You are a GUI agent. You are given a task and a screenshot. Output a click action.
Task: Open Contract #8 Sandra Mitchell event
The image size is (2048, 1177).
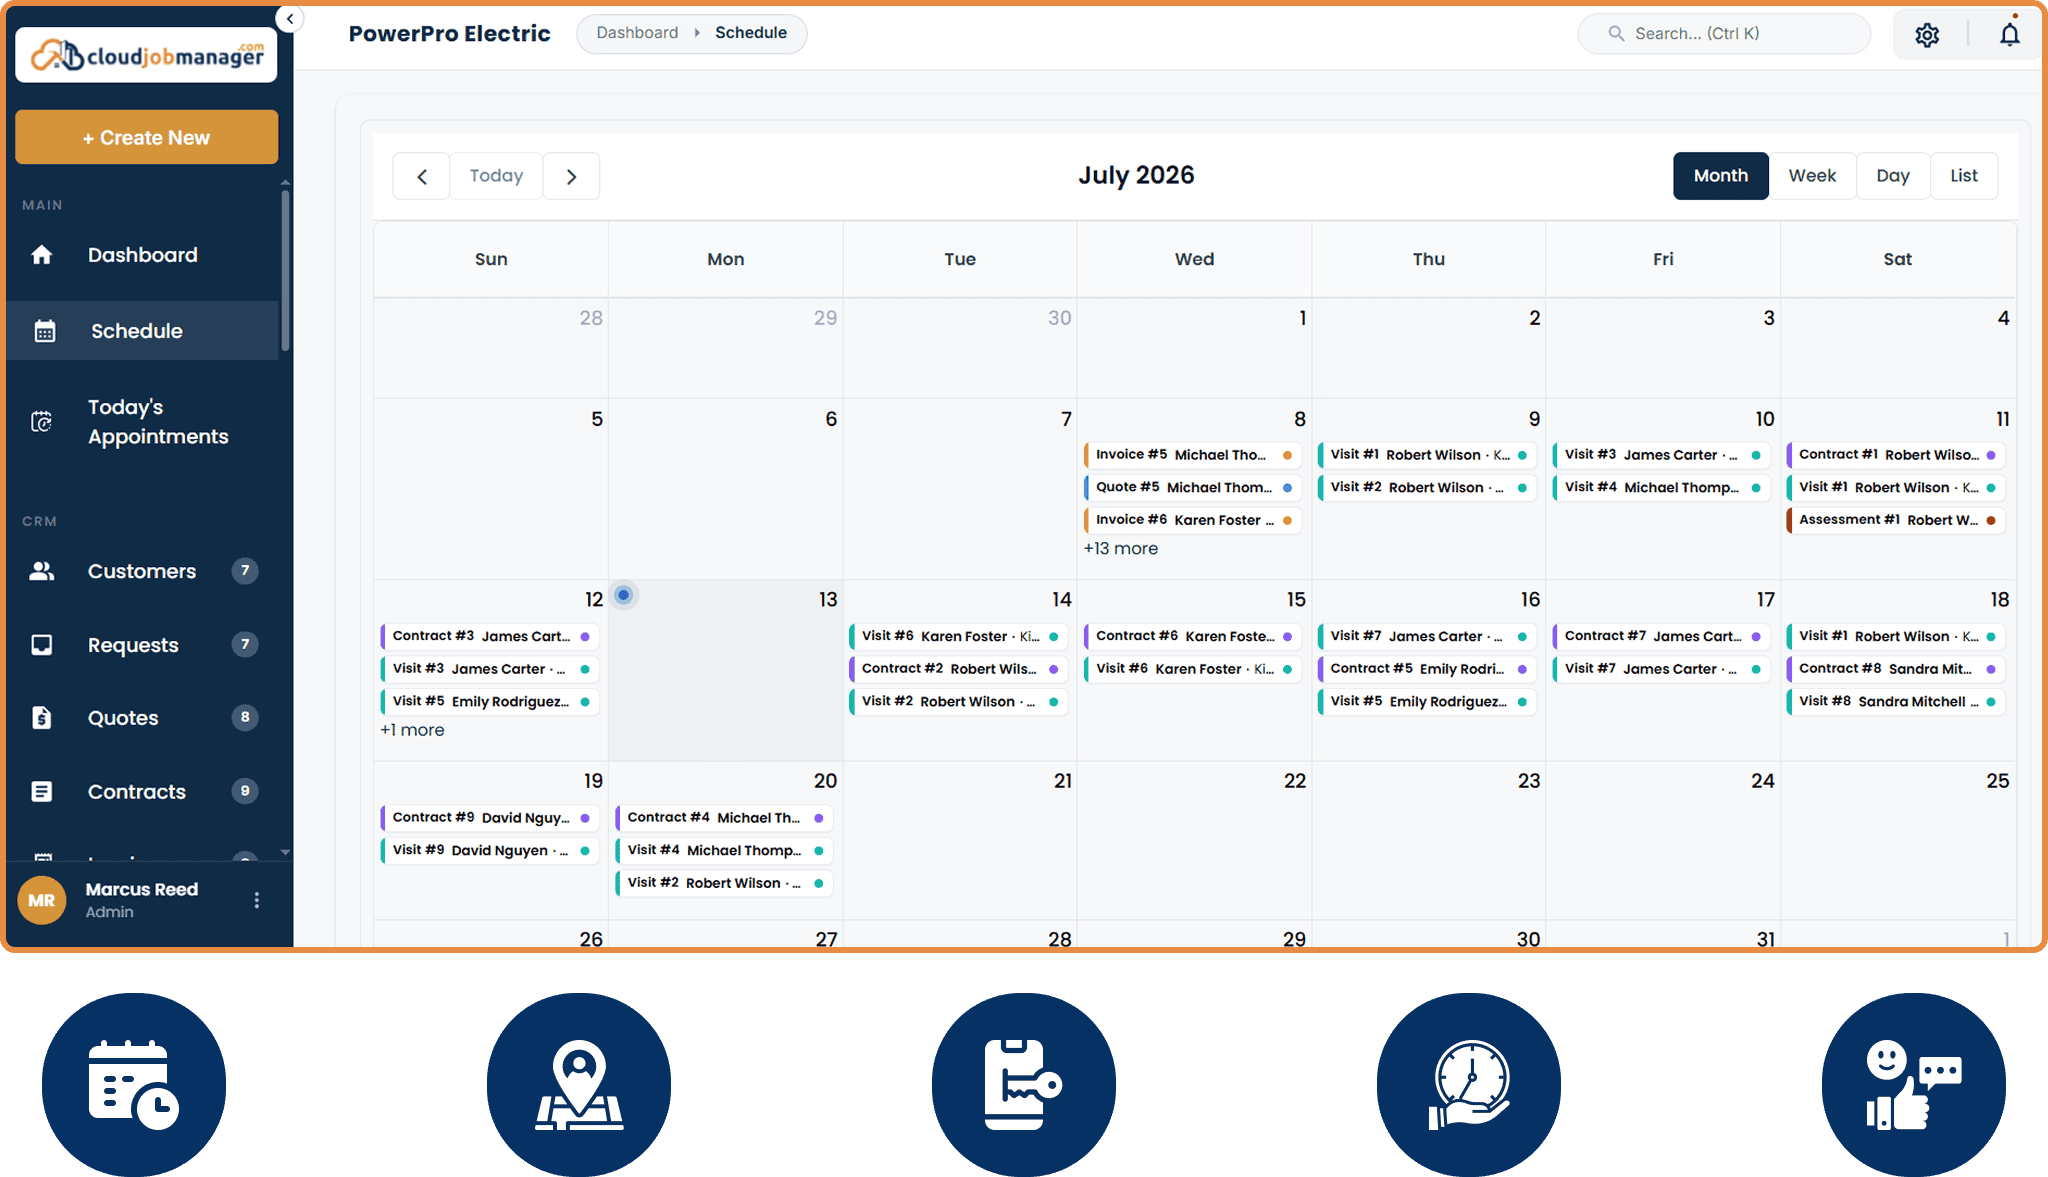coord(1896,669)
